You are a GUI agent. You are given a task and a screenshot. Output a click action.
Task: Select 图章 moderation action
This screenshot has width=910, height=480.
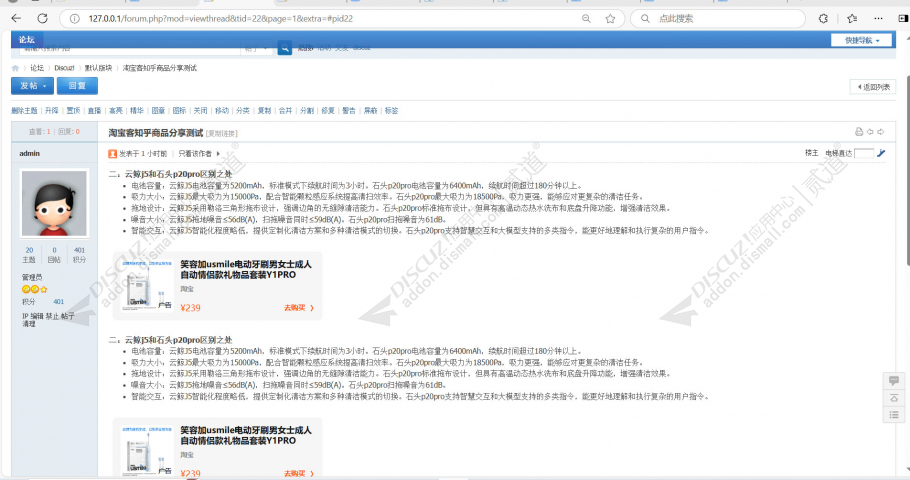click(x=158, y=110)
